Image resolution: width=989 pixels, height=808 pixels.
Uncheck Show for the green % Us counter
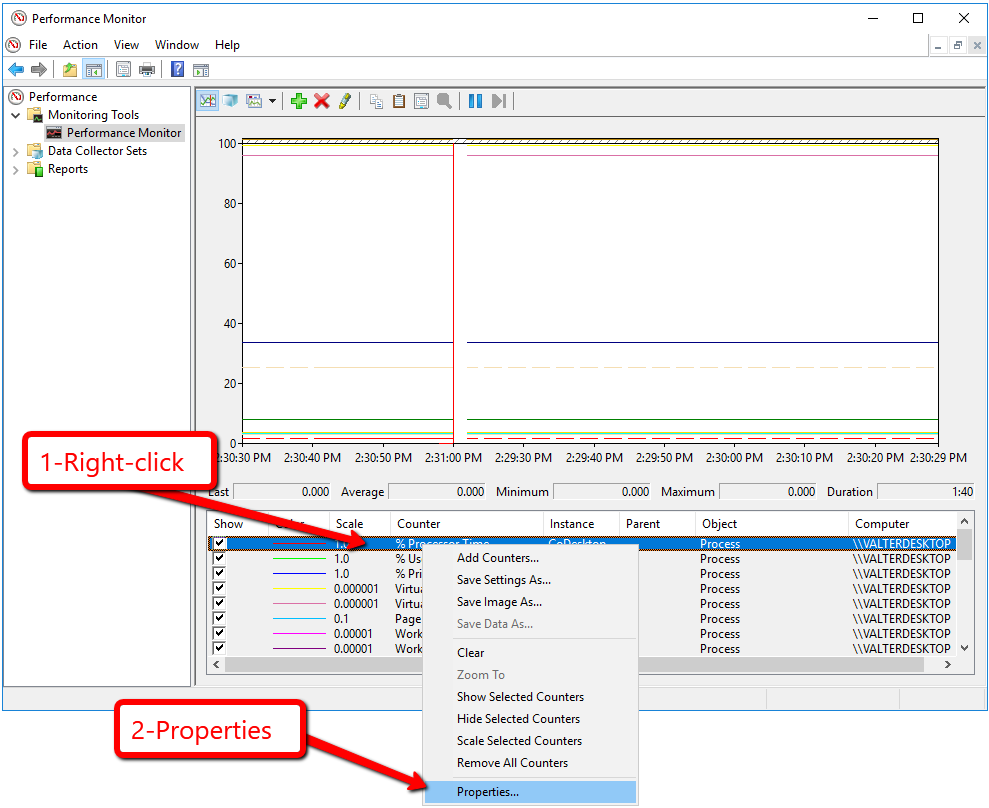[x=219, y=558]
